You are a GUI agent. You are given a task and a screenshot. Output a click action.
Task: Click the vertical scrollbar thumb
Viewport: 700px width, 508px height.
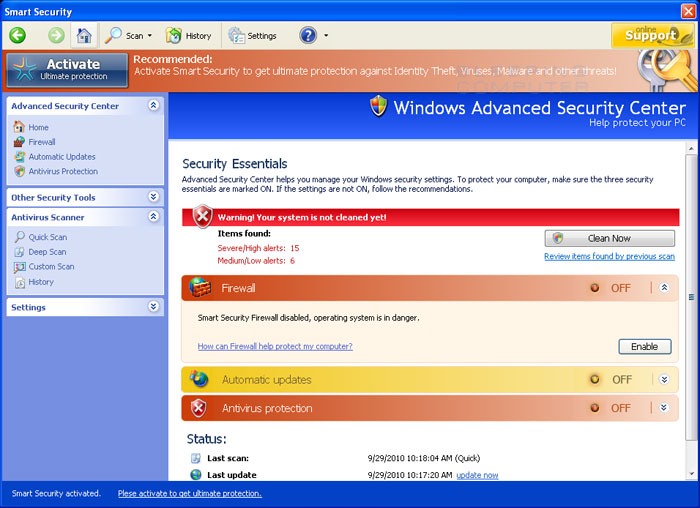coord(691,296)
